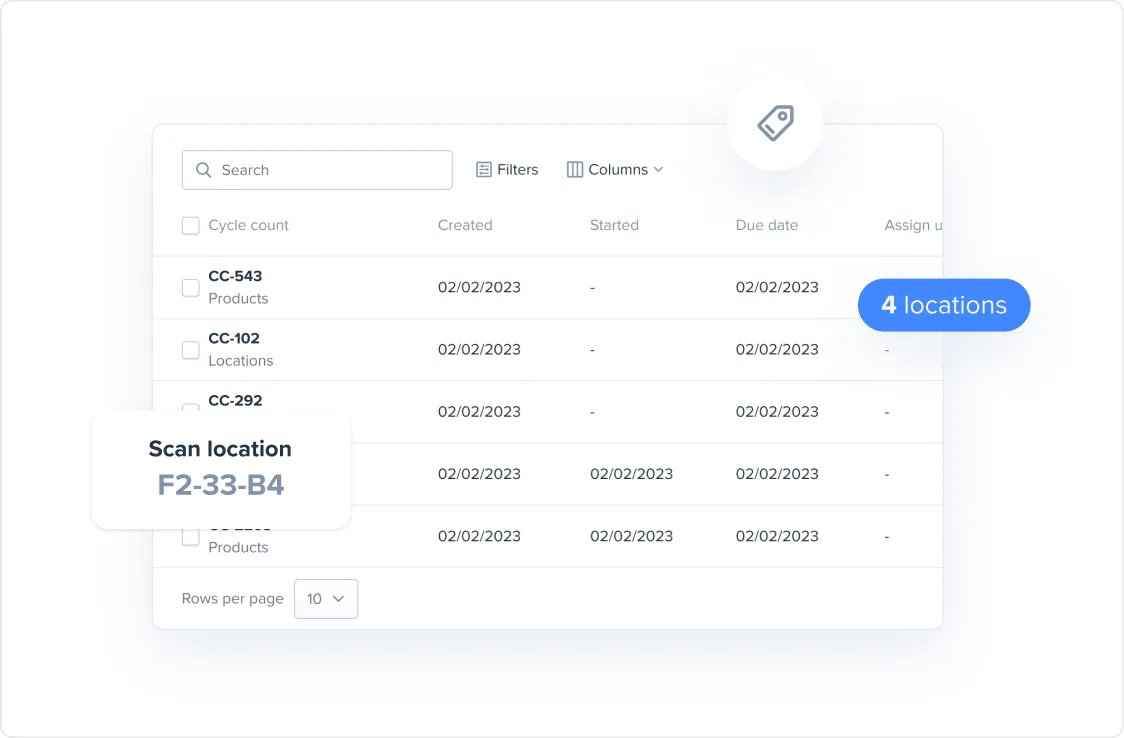Click the Scan location F2-33-B4 card

(220, 470)
